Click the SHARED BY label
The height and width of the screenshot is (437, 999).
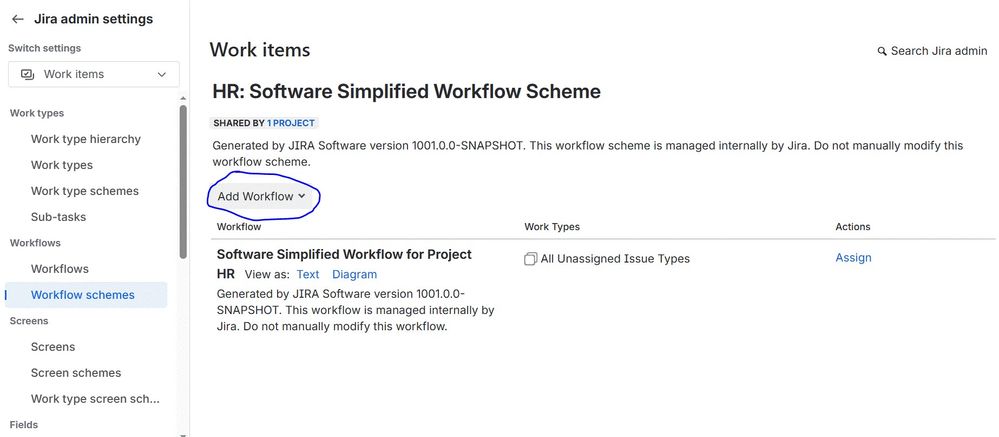coord(239,123)
